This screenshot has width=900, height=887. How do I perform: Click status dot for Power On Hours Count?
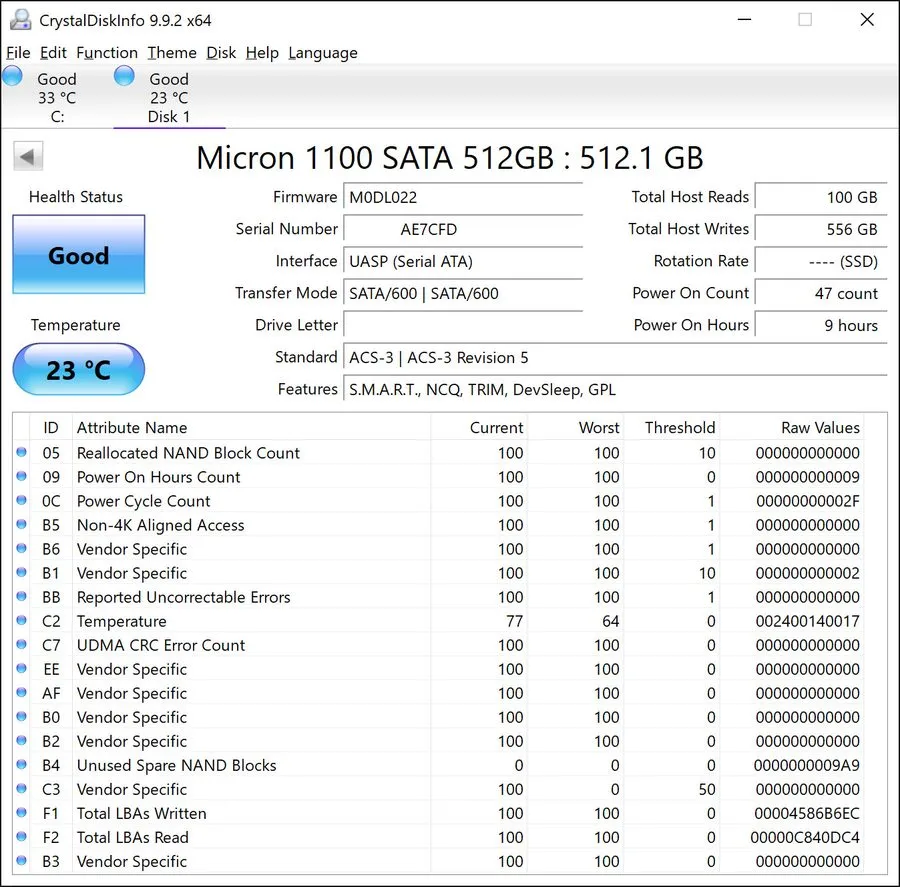(22, 477)
